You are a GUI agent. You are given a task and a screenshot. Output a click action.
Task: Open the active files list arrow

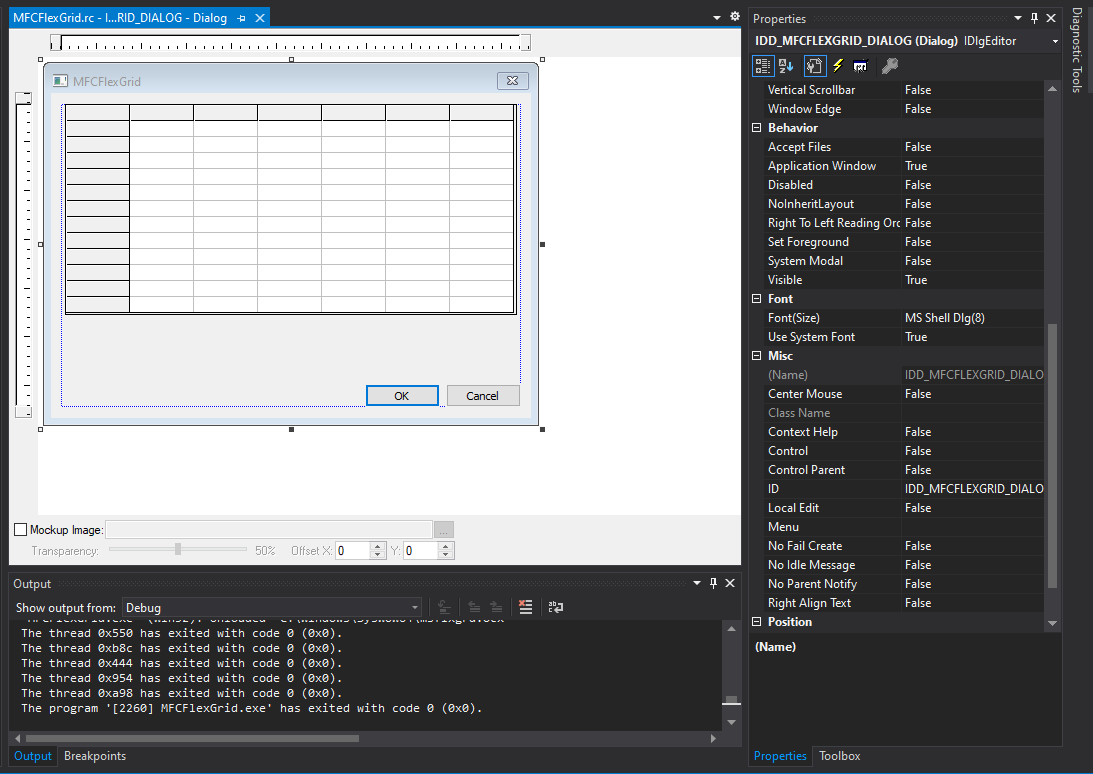[x=717, y=17]
